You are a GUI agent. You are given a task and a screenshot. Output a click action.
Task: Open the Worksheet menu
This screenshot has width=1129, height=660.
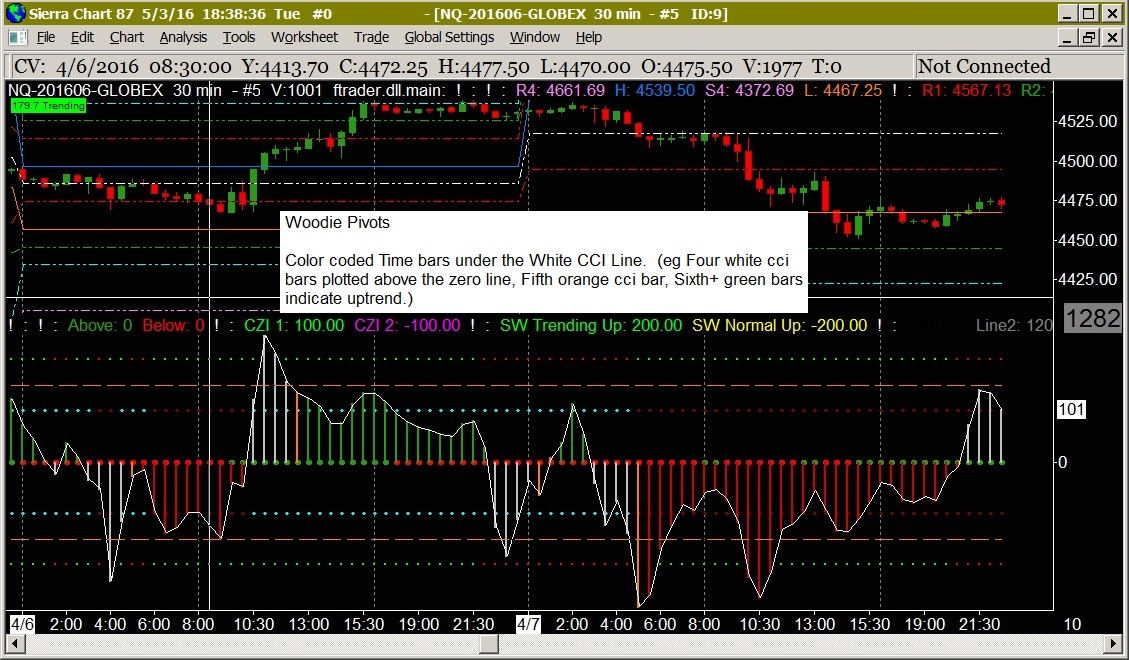(304, 37)
